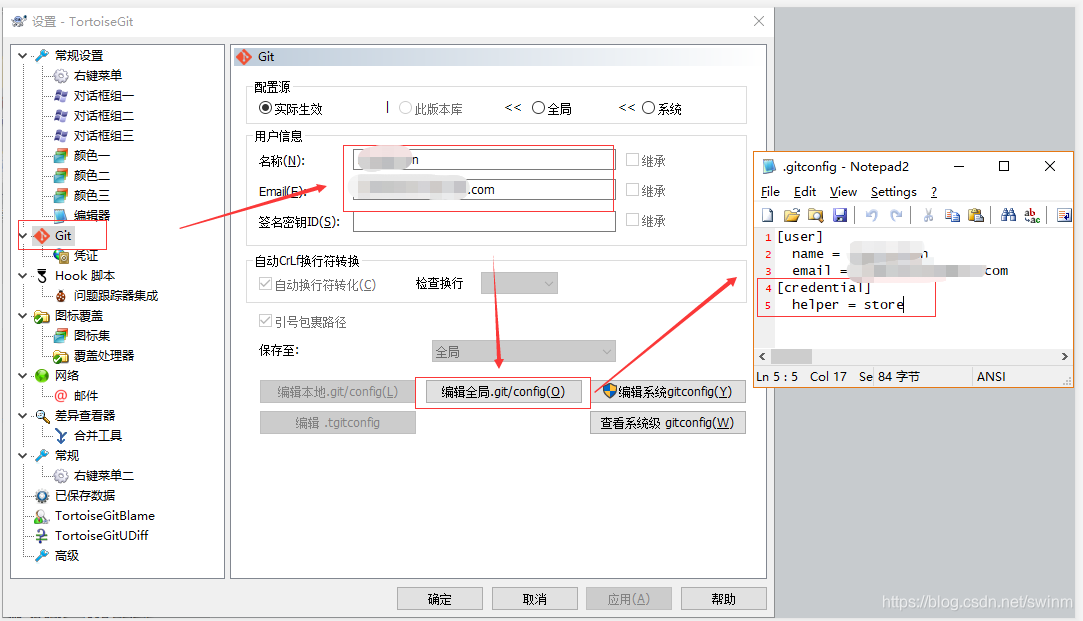Open View menu in Notepad2
Image resolution: width=1083 pixels, height=621 pixels.
pos(843,192)
